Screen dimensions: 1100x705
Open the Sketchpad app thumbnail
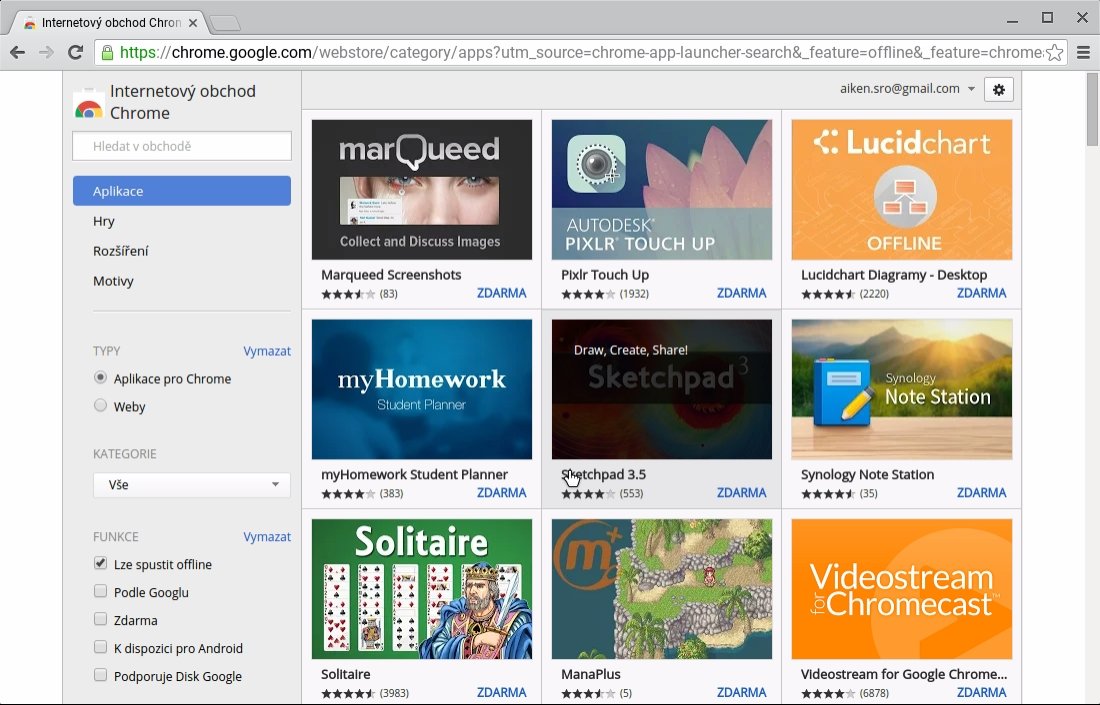pyautogui.click(x=662, y=389)
